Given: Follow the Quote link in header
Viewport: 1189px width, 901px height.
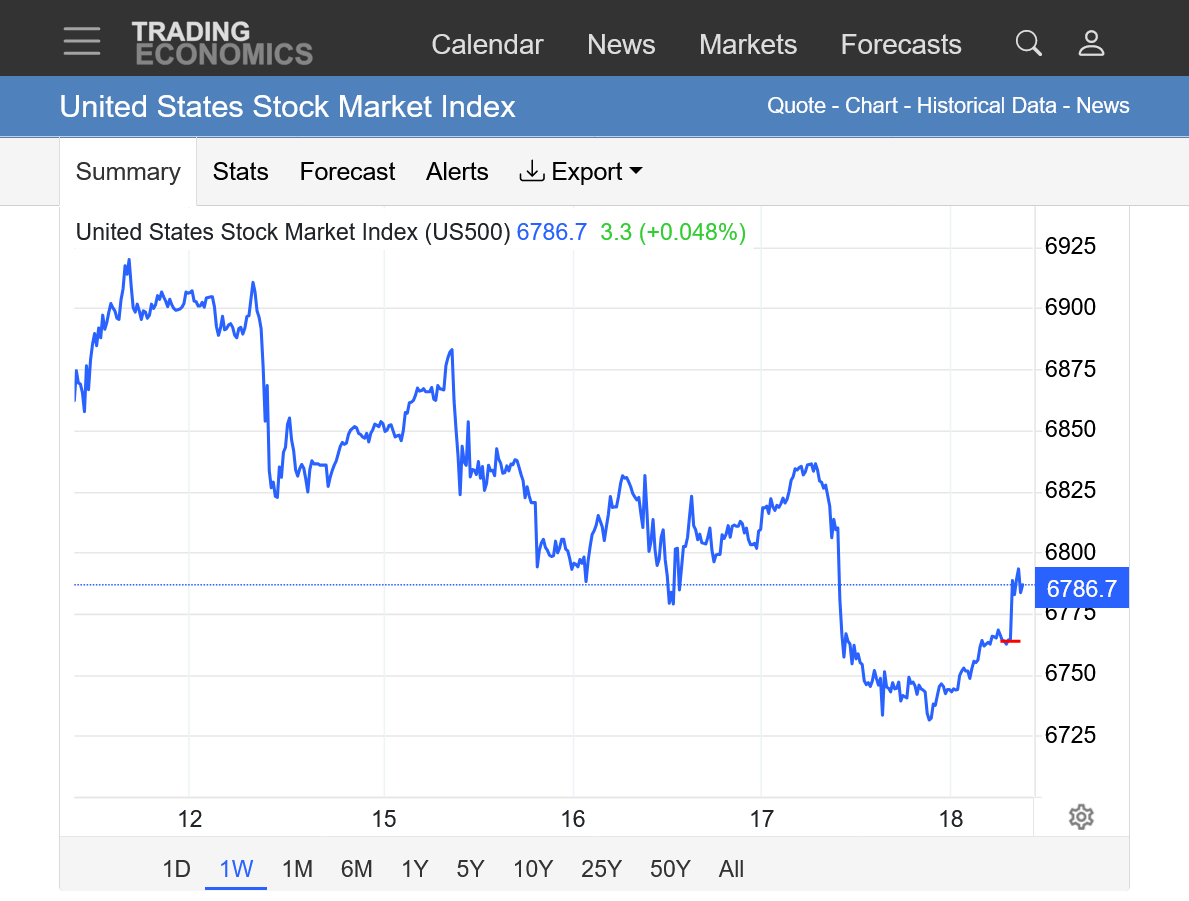Looking at the screenshot, I should [x=796, y=106].
